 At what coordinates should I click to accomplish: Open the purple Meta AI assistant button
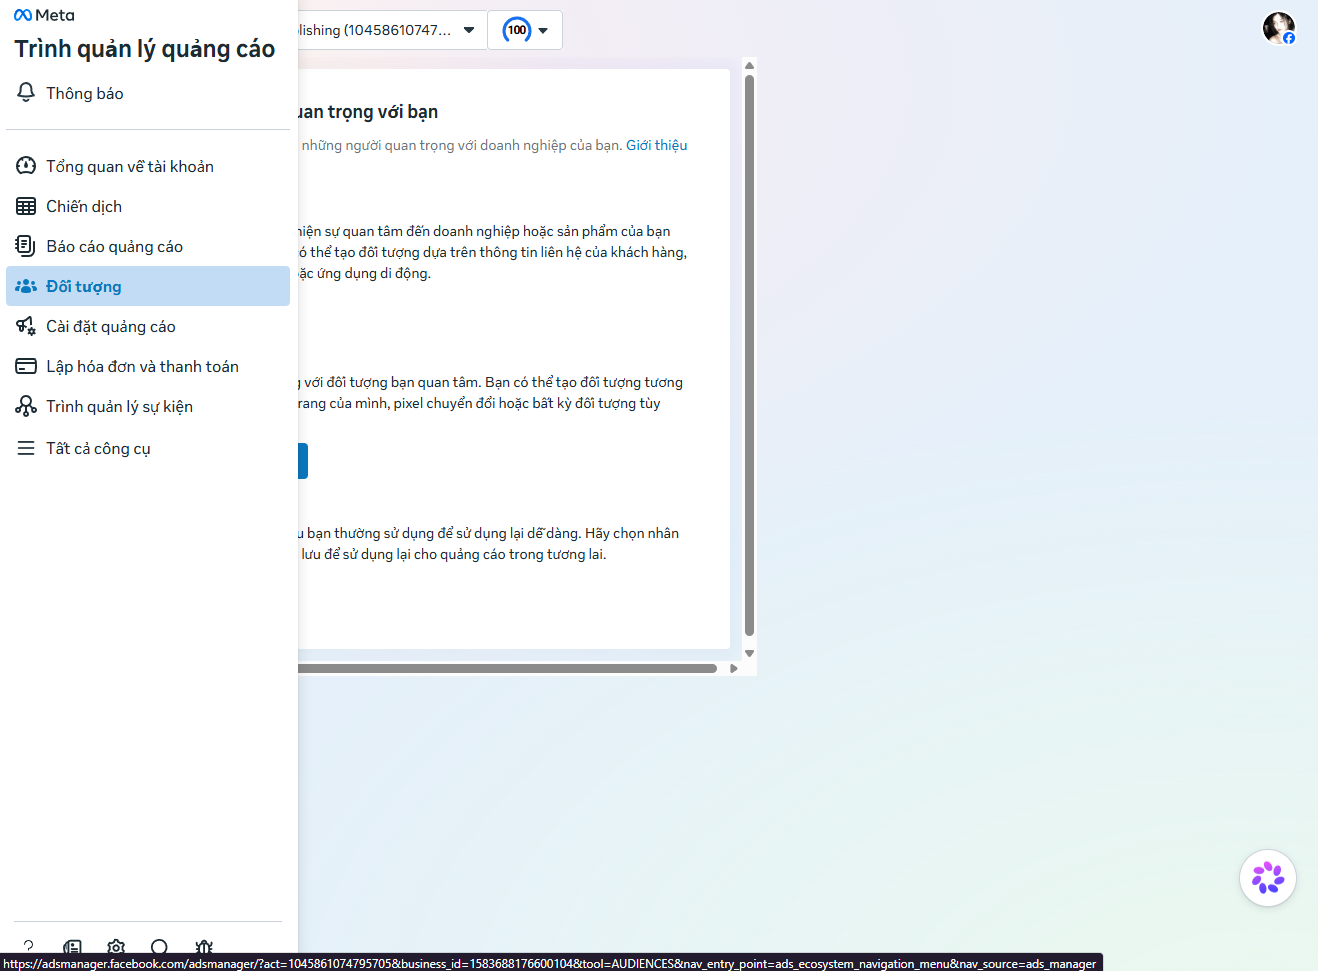click(1268, 878)
